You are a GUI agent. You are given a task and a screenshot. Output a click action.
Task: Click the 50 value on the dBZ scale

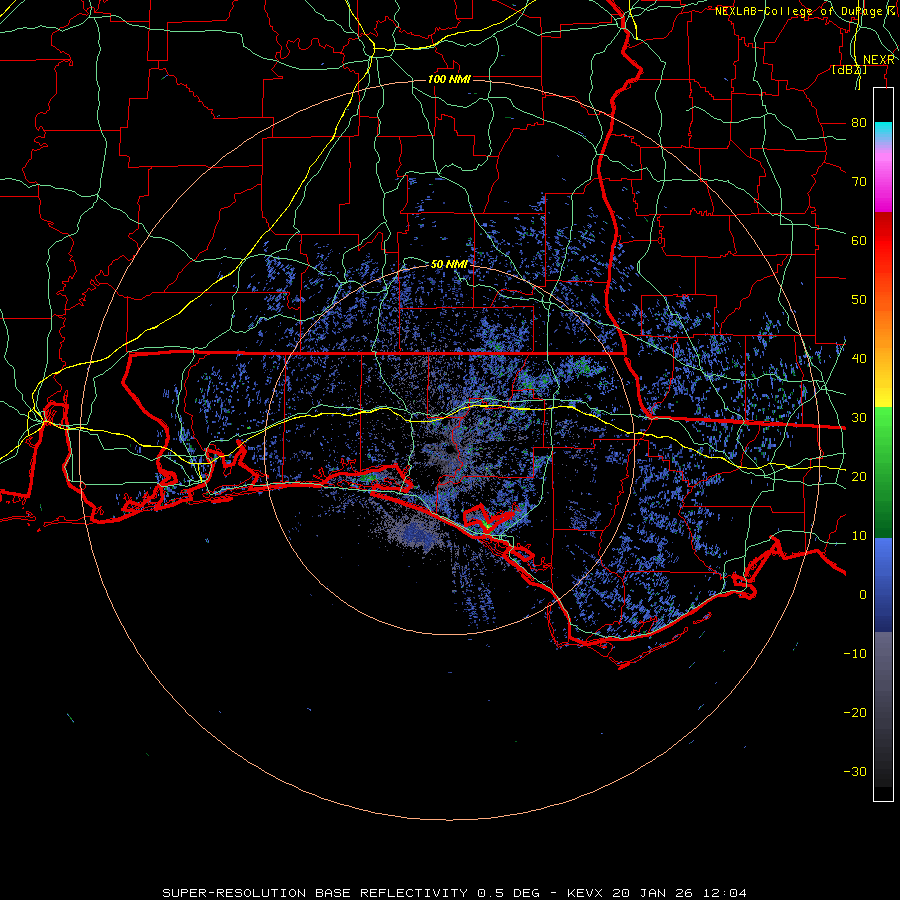(x=859, y=300)
